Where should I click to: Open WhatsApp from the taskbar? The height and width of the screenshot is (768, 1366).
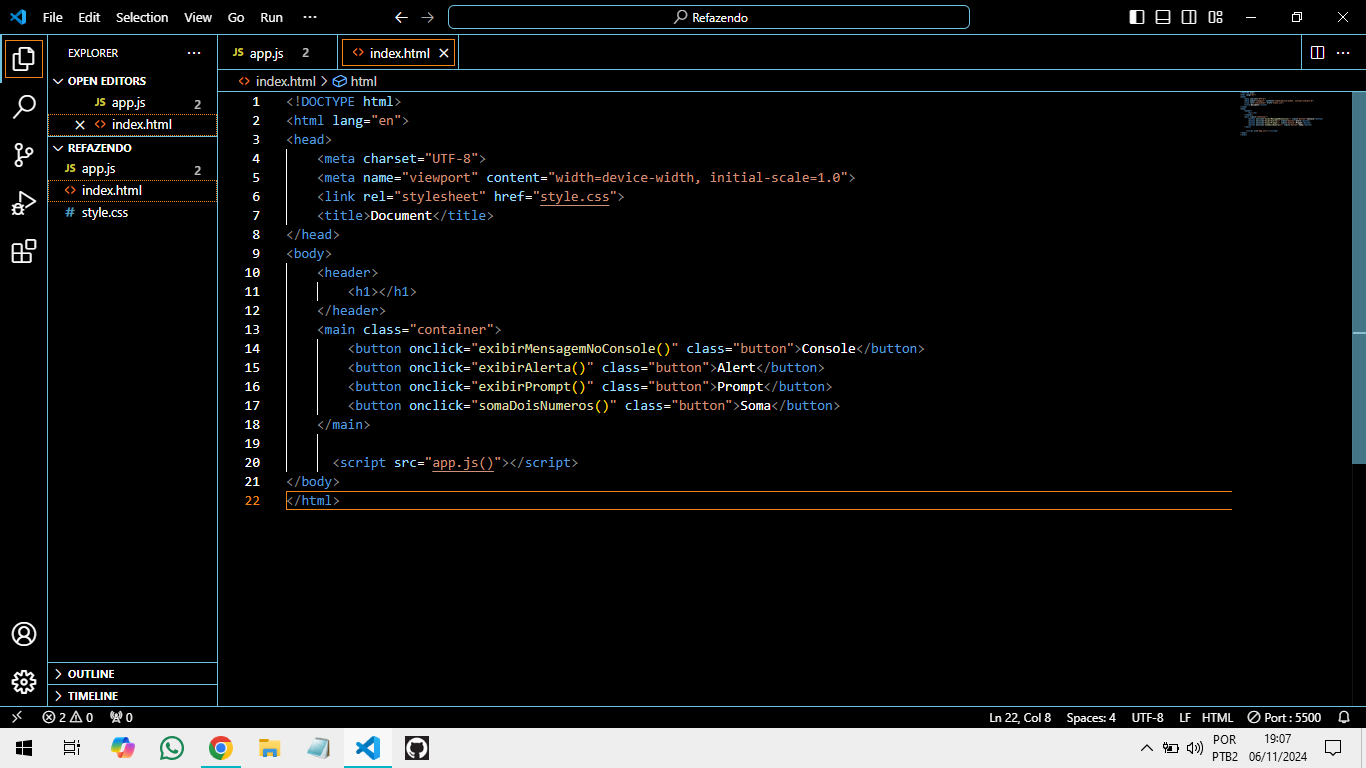click(x=172, y=748)
